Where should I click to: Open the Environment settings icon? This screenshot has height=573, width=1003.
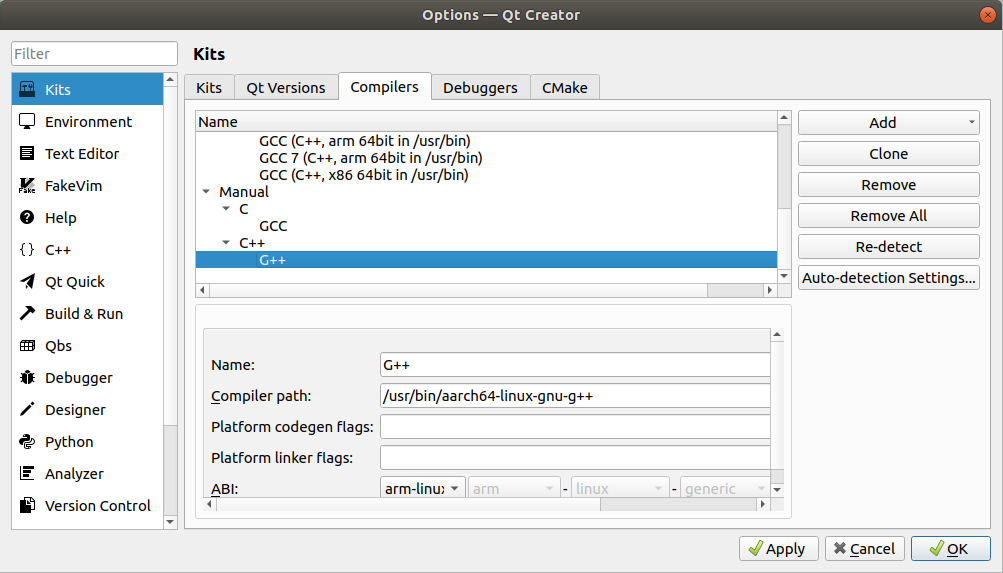coord(28,122)
